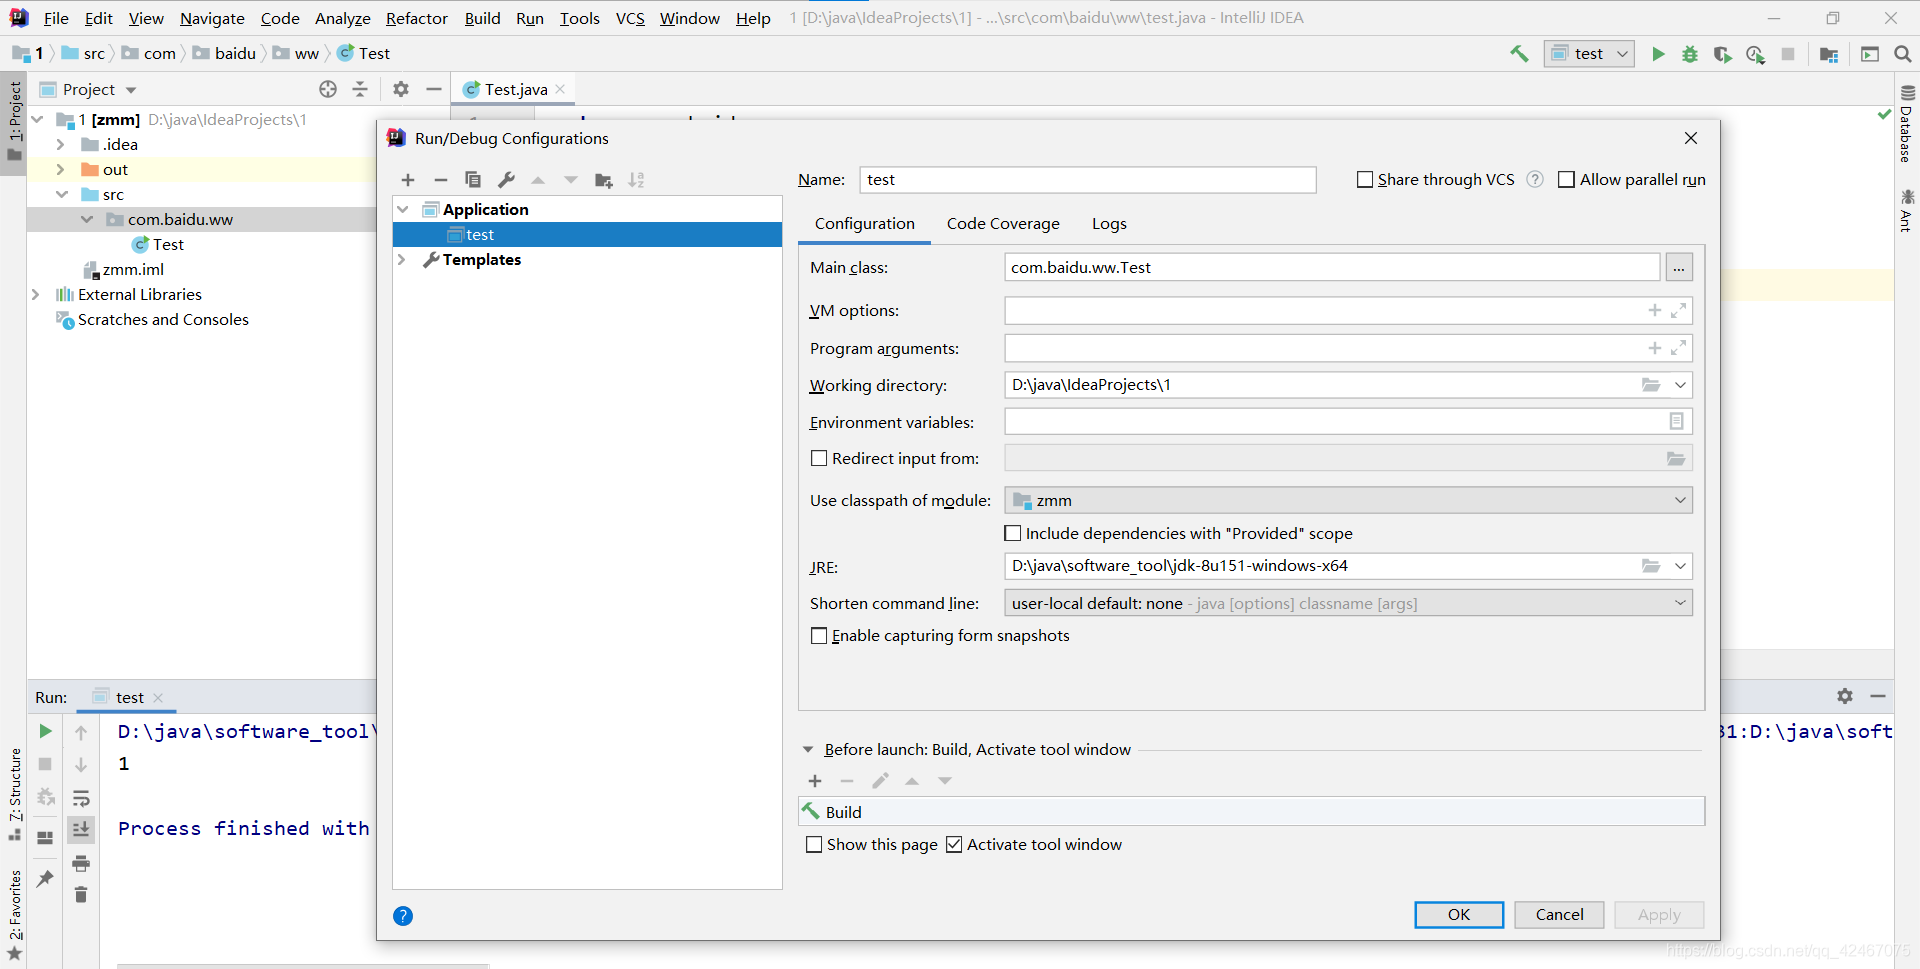Open the dialog help question mark

pos(403,916)
